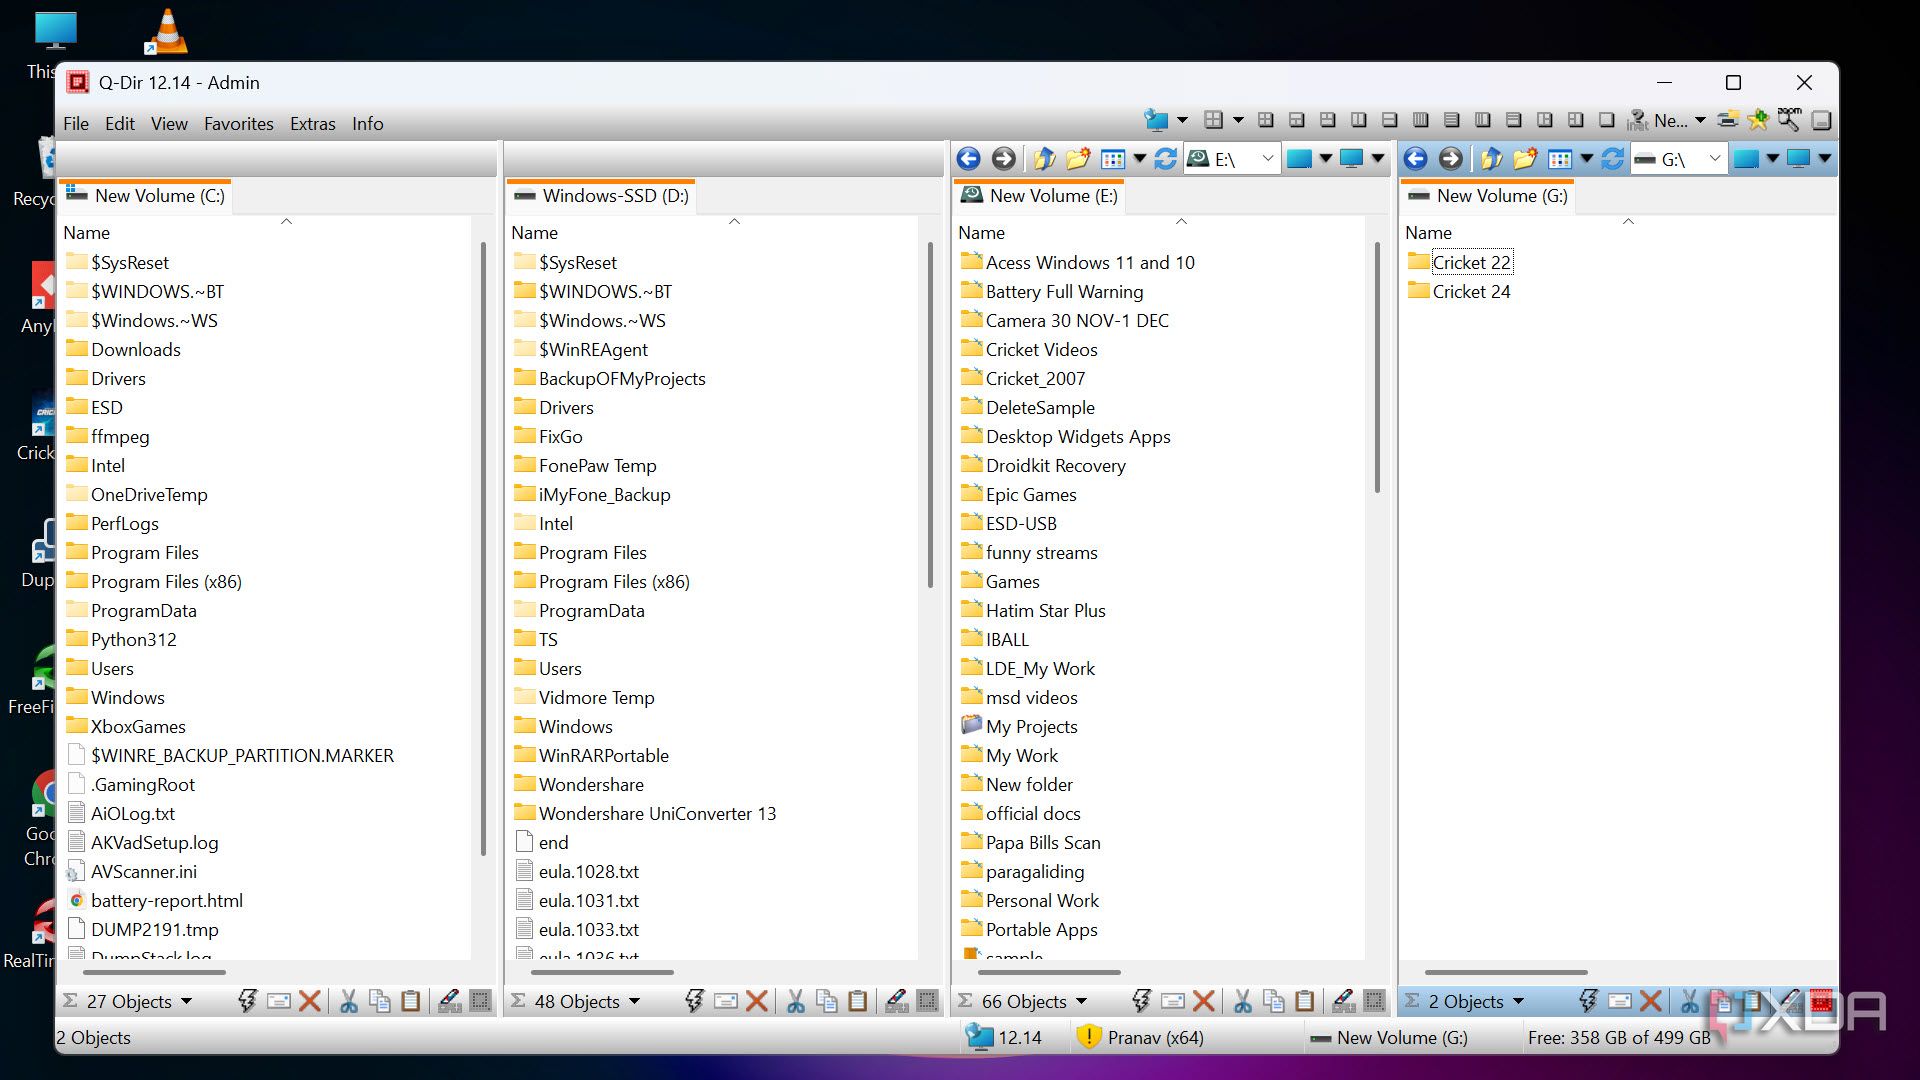This screenshot has height=1080, width=1920.
Task: Open the layout grid dropdown arrow in main toolbar
Action: [1238, 120]
